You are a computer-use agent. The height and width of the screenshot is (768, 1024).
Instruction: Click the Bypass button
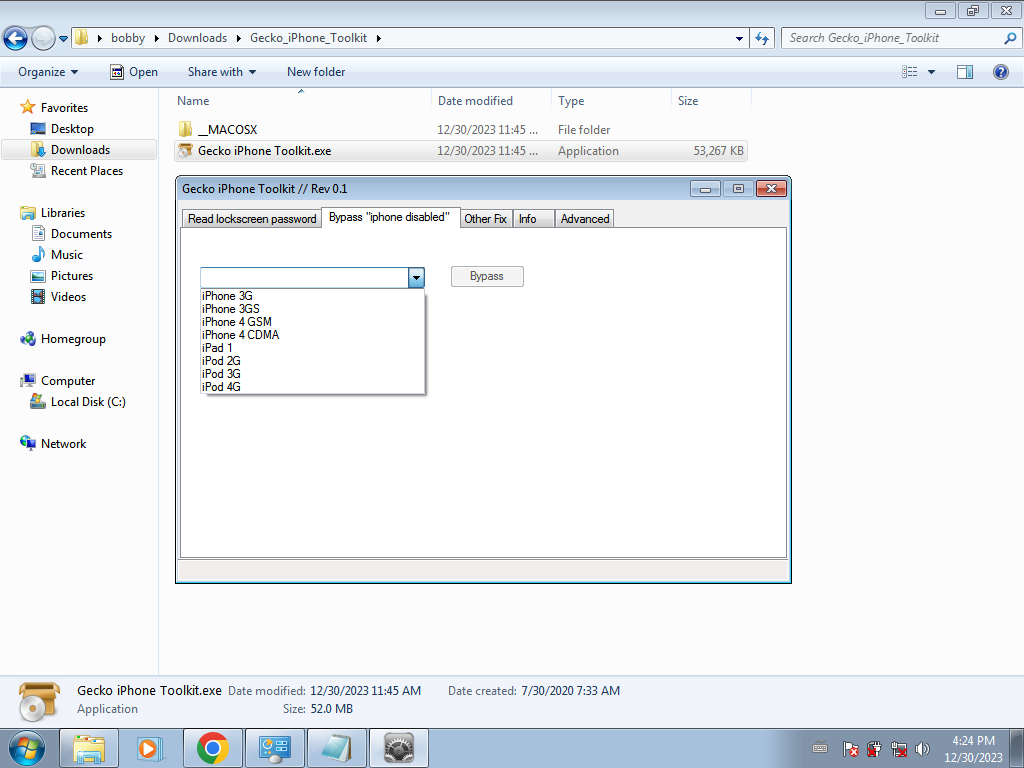pyautogui.click(x=487, y=276)
